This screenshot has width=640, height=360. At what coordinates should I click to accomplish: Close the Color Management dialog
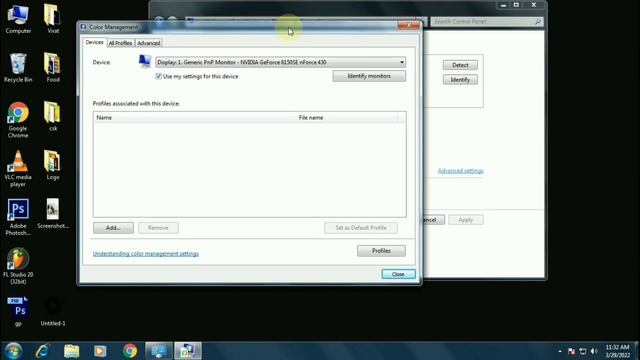pos(398,274)
